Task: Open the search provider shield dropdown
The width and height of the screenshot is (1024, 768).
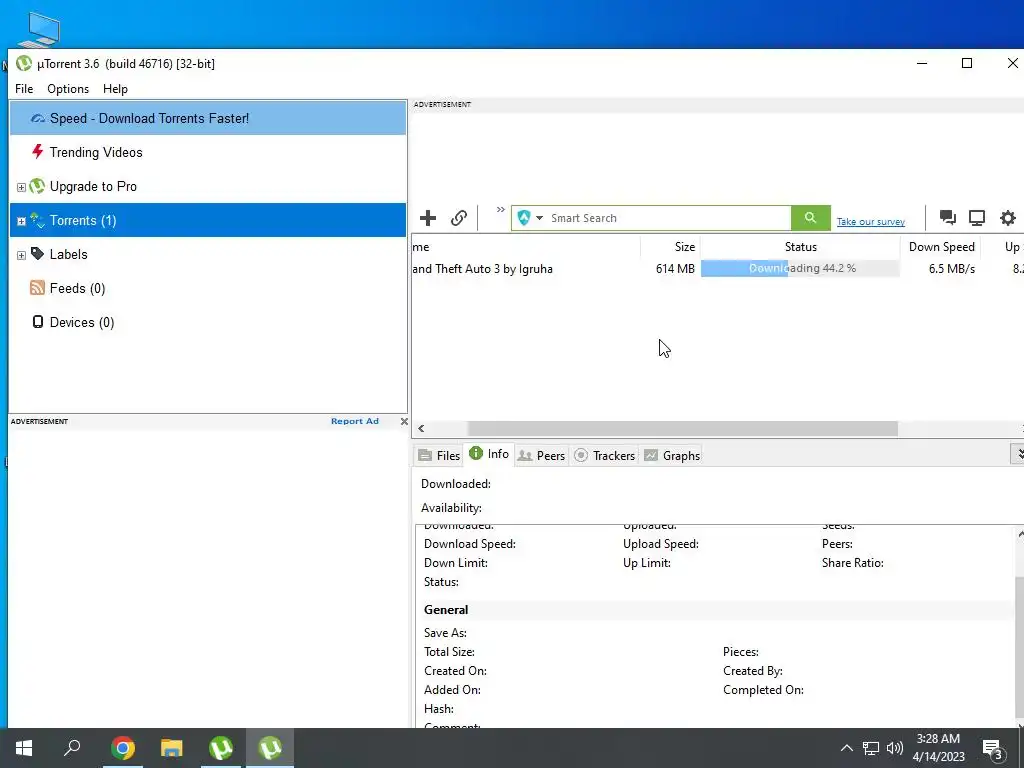Action: point(530,218)
